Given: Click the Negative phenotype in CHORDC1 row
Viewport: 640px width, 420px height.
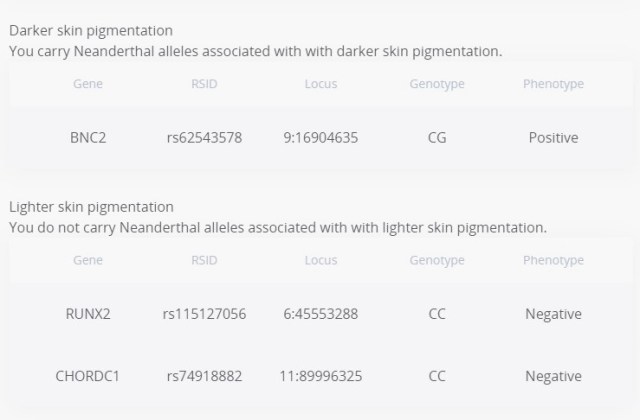Looking at the screenshot, I should (553, 376).
